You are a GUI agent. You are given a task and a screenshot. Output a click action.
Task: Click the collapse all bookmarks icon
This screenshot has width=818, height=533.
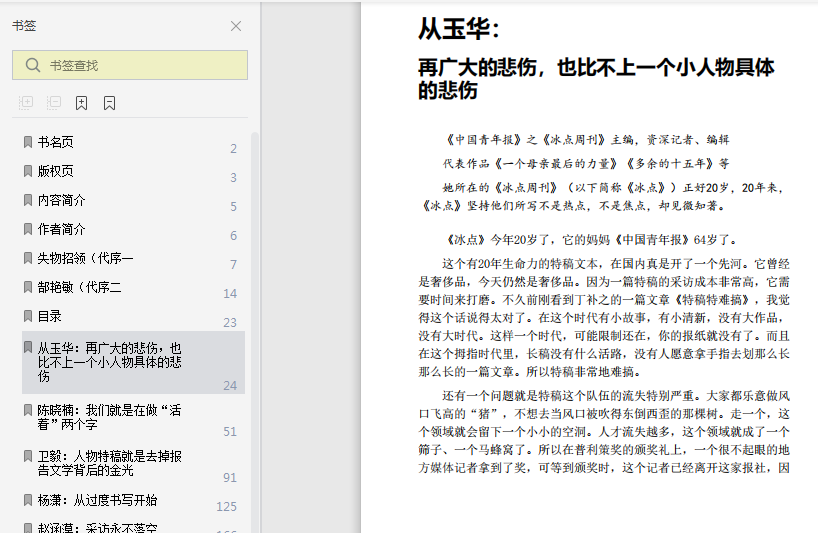(54, 103)
